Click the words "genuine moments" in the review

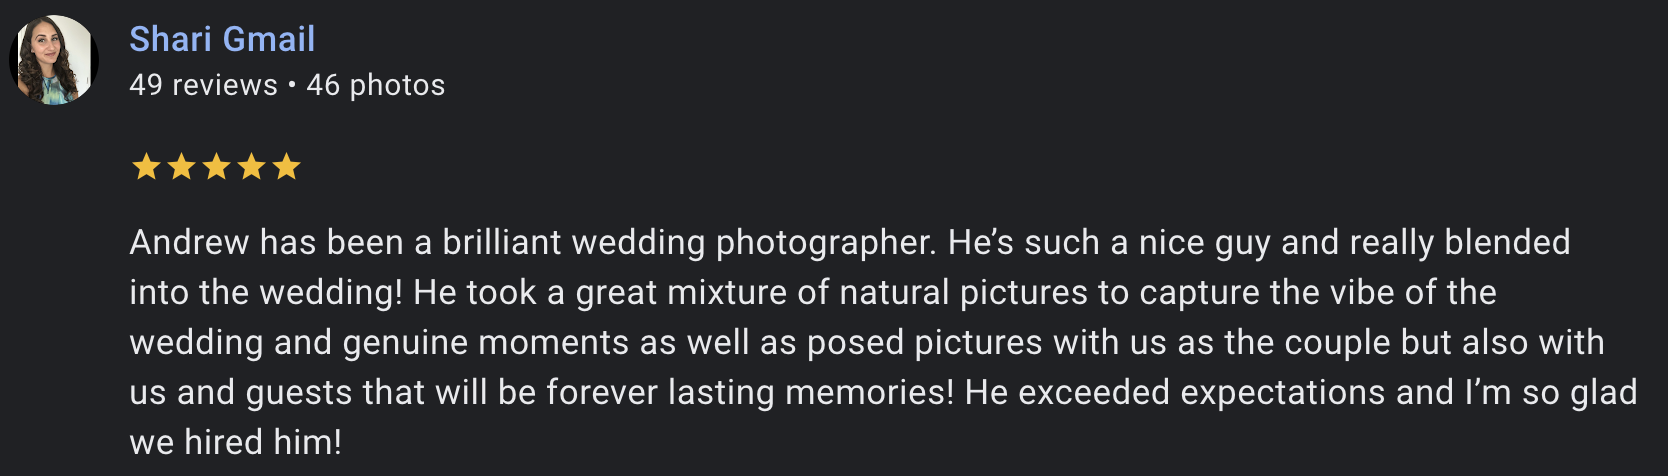(486, 342)
